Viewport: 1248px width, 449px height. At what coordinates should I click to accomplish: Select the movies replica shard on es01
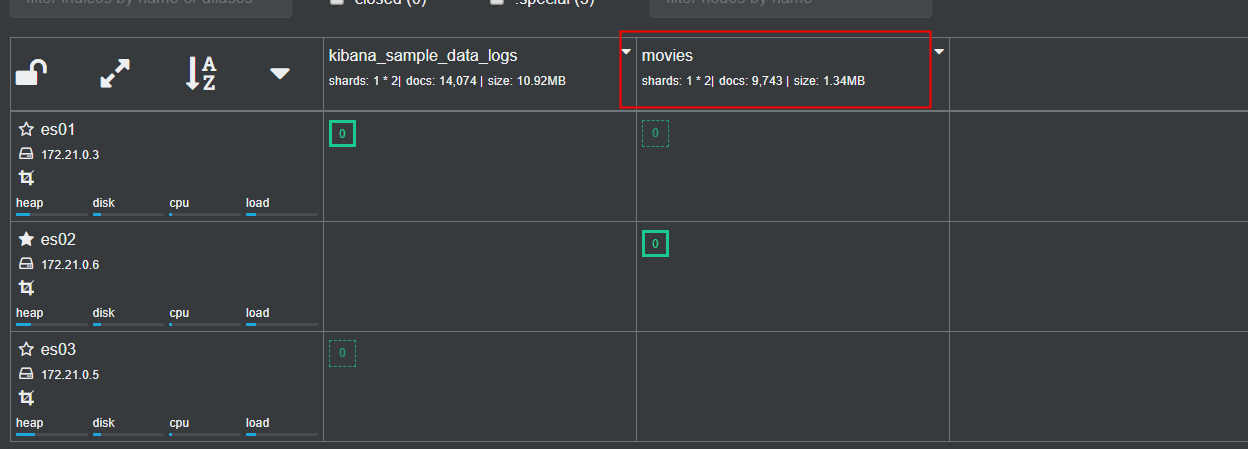(x=655, y=133)
